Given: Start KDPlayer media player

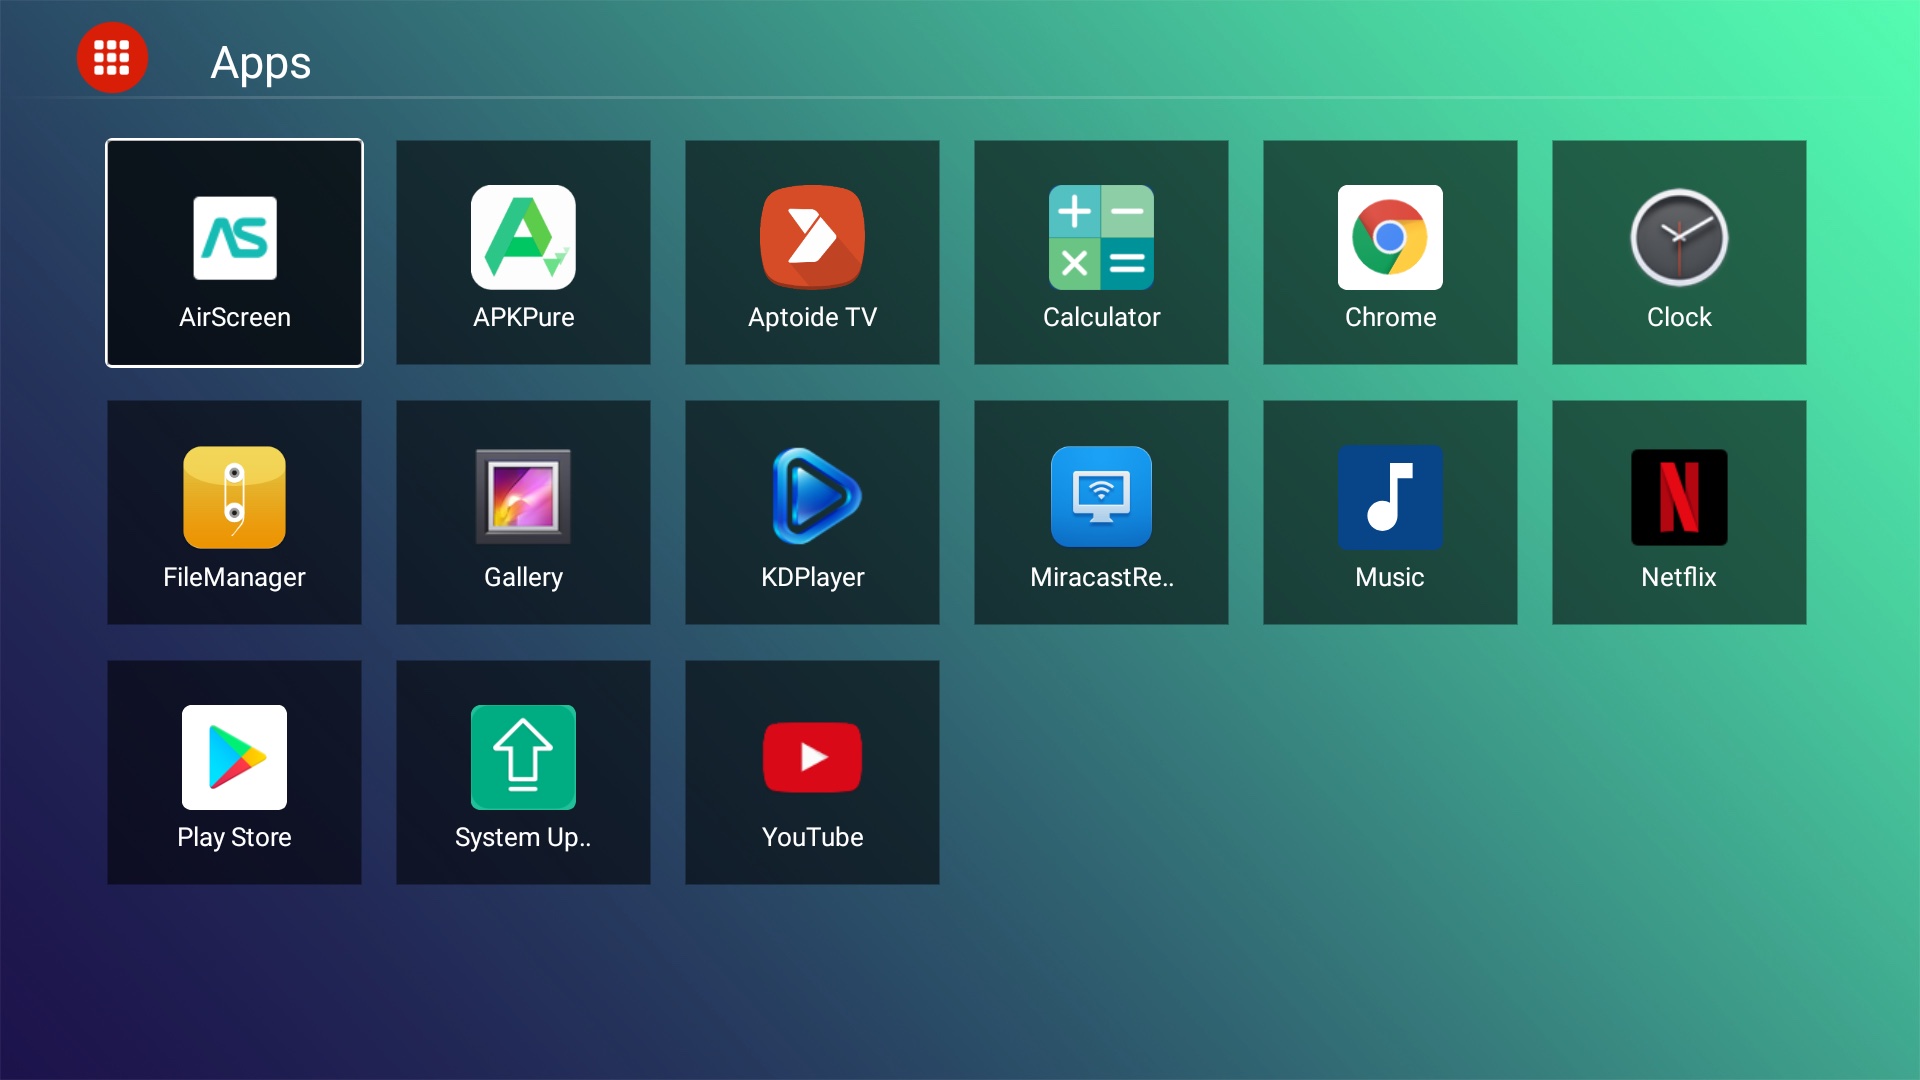Looking at the screenshot, I should tap(812, 512).
